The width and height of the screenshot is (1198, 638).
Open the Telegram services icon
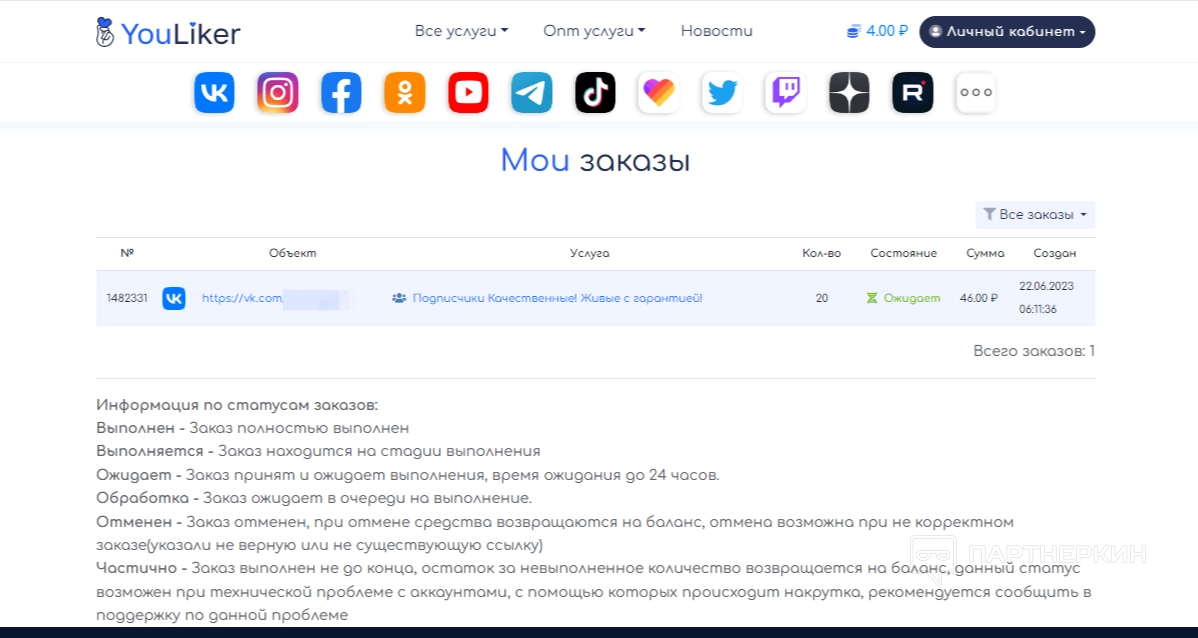(531, 92)
